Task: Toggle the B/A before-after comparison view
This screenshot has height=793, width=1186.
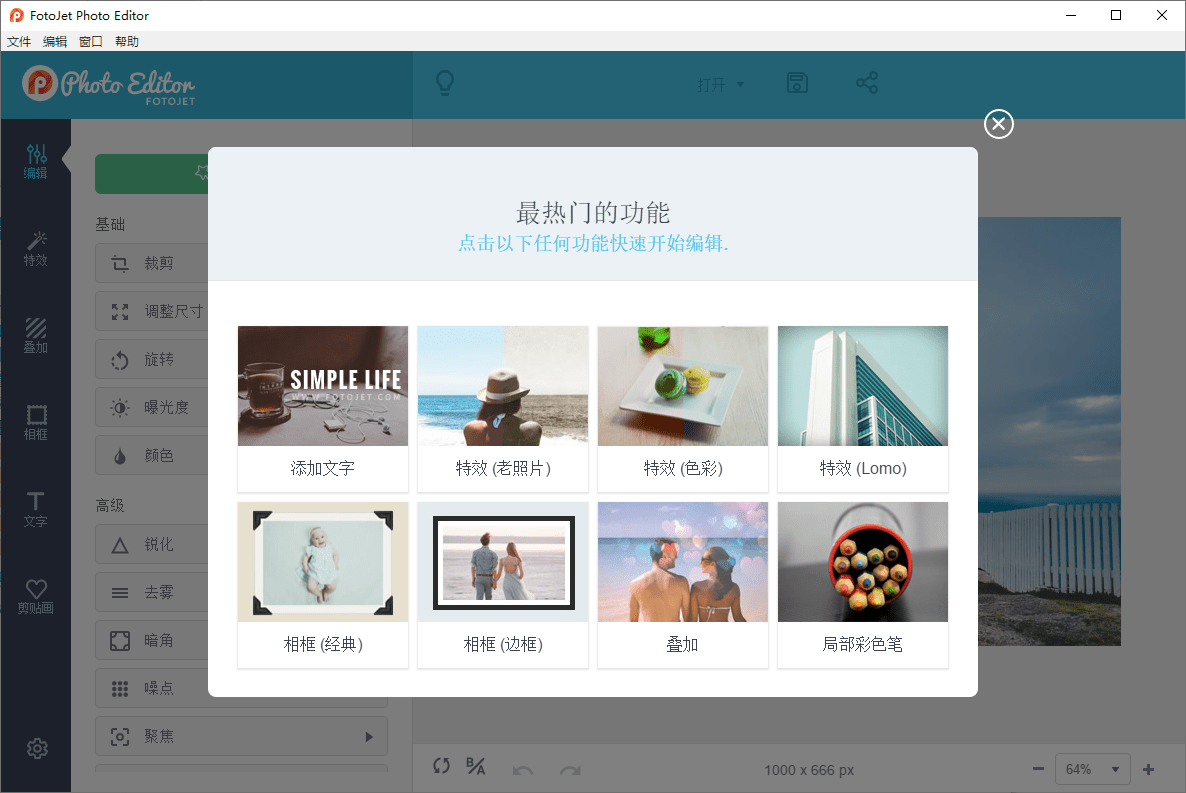Action: pyautogui.click(x=476, y=766)
